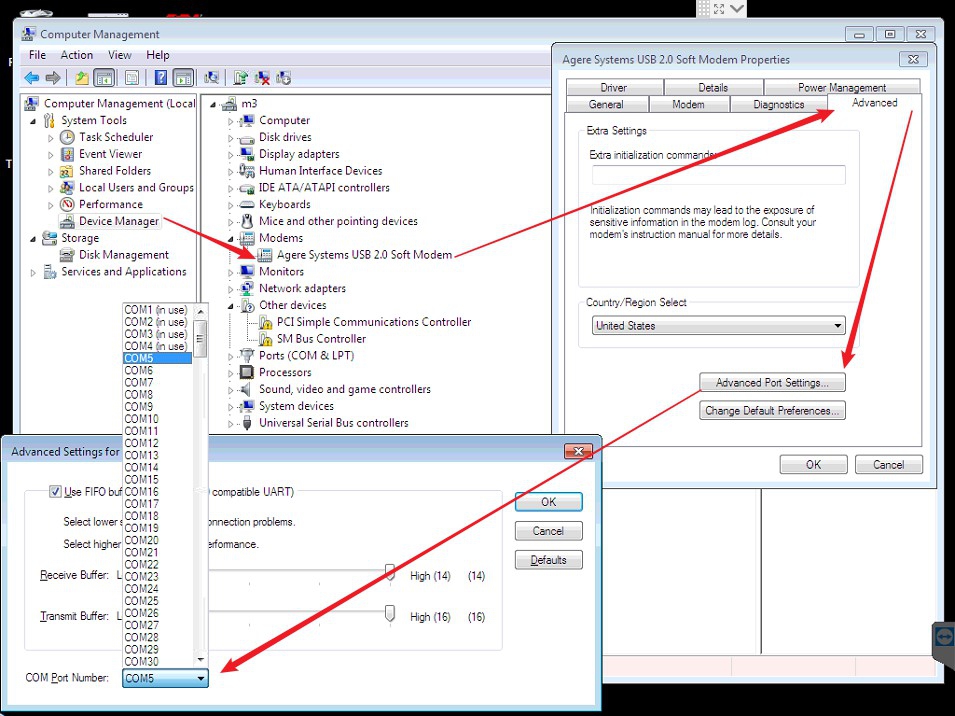Switch to the Diagnostics tab
Image resolution: width=955 pixels, height=716 pixels.
[x=778, y=104]
